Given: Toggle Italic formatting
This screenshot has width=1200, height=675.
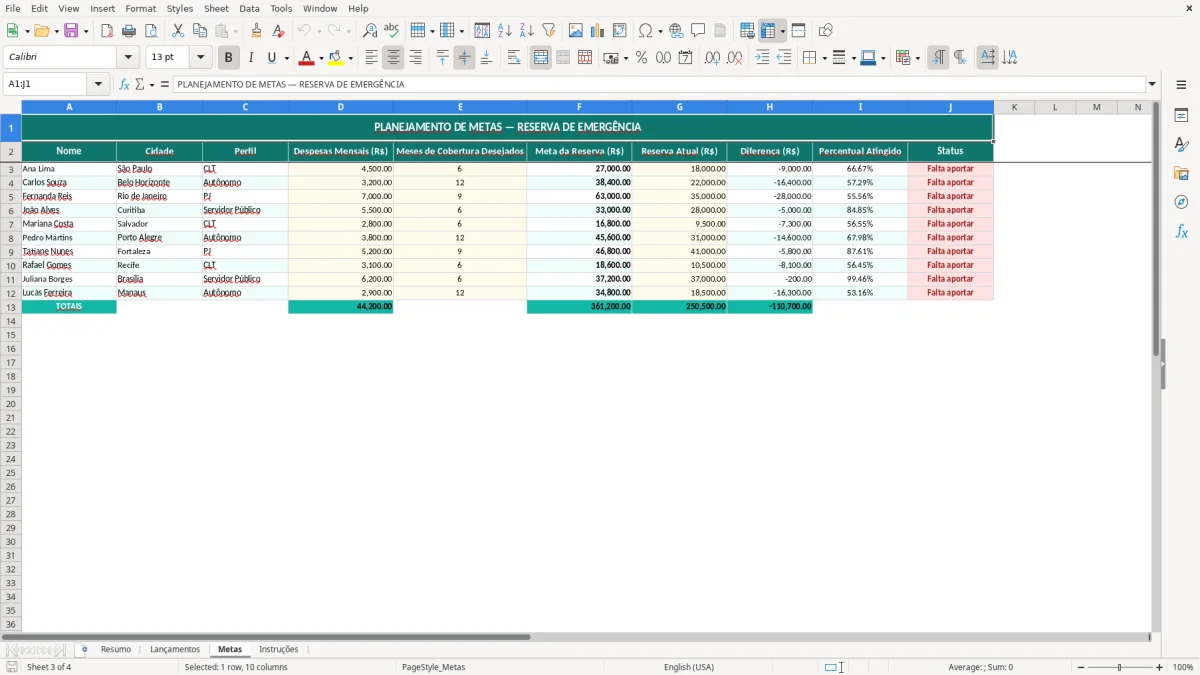Looking at the screenshot, I should (251, 58).
